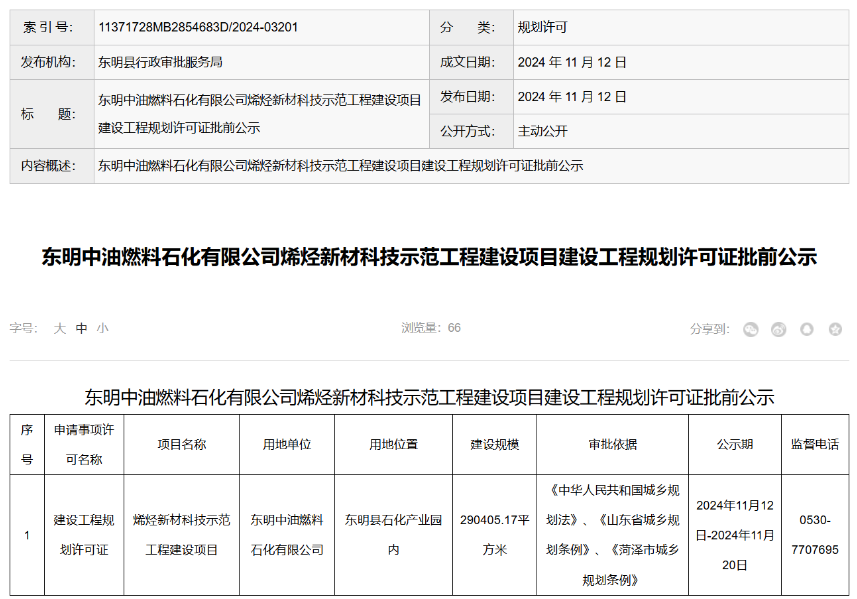Click the 发布日期 label

(x=467, y=97)
